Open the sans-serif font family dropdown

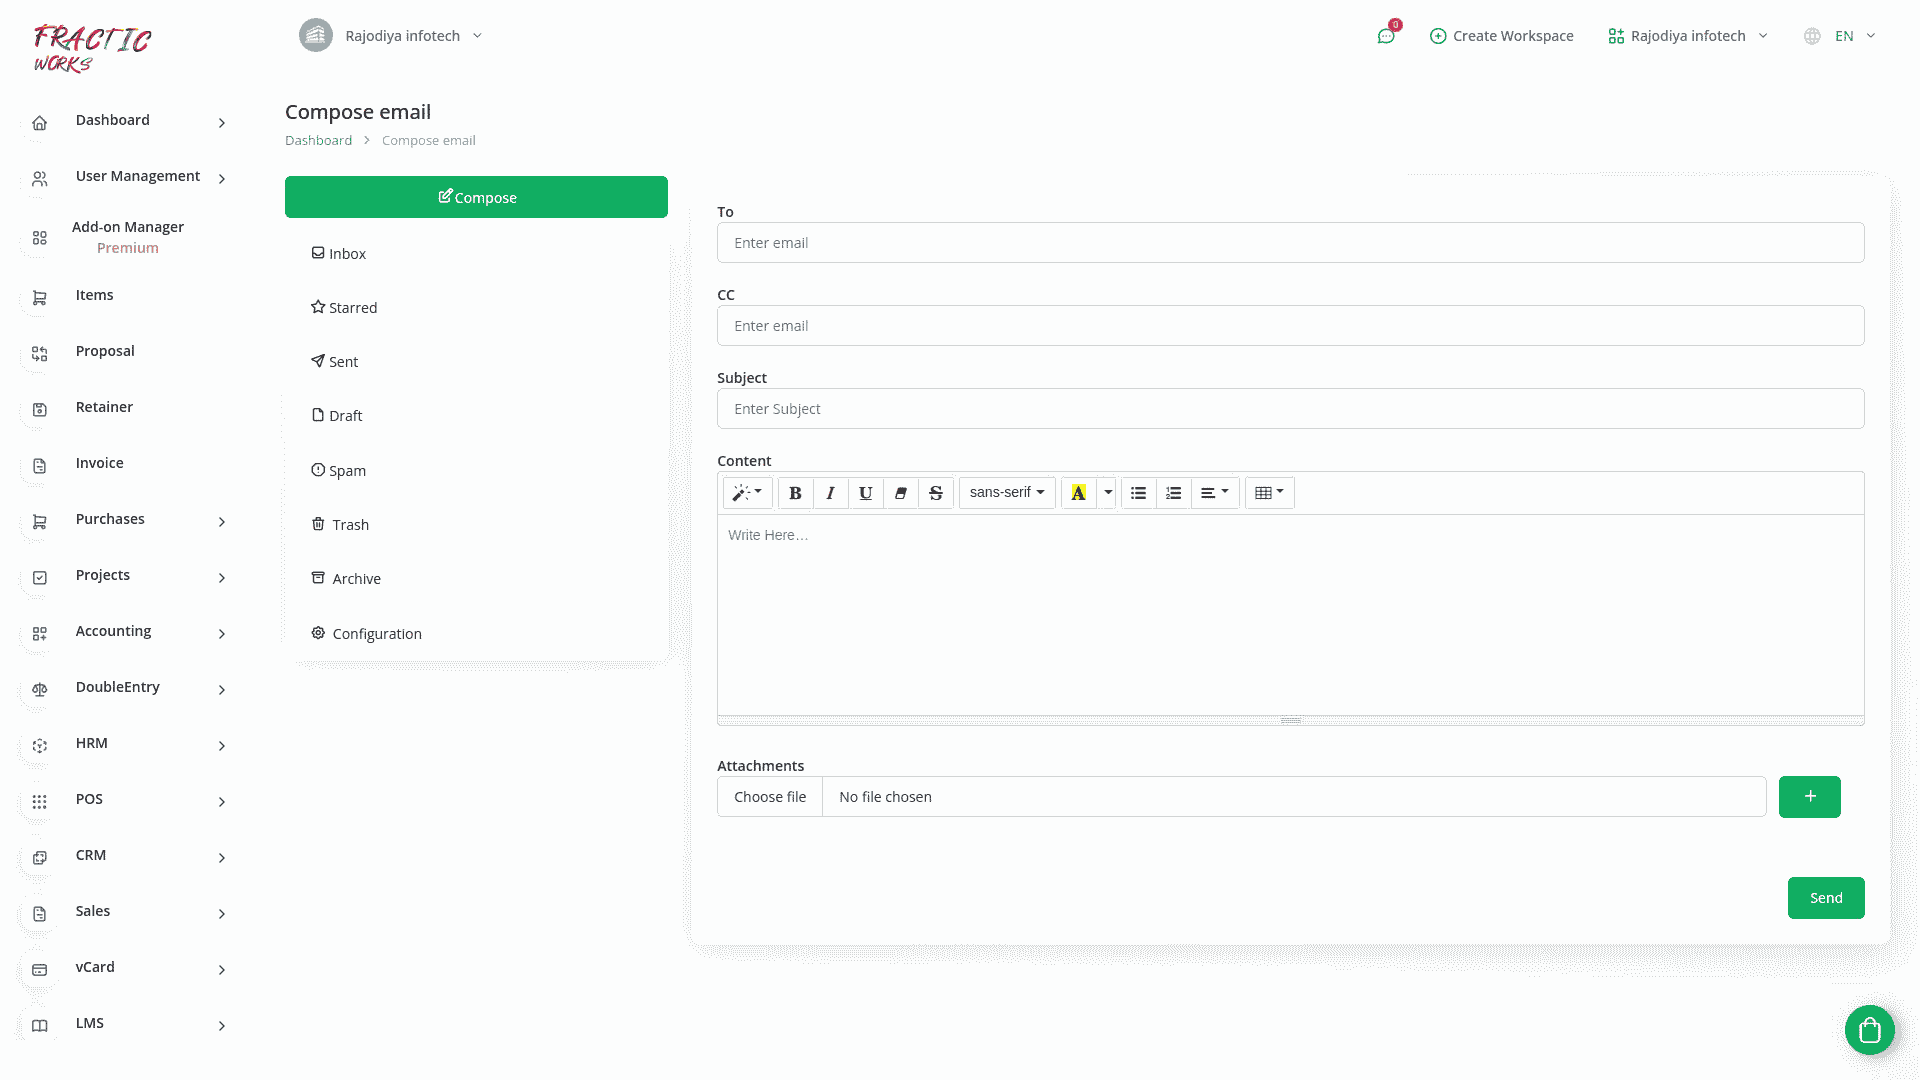tap(1006, 493)
